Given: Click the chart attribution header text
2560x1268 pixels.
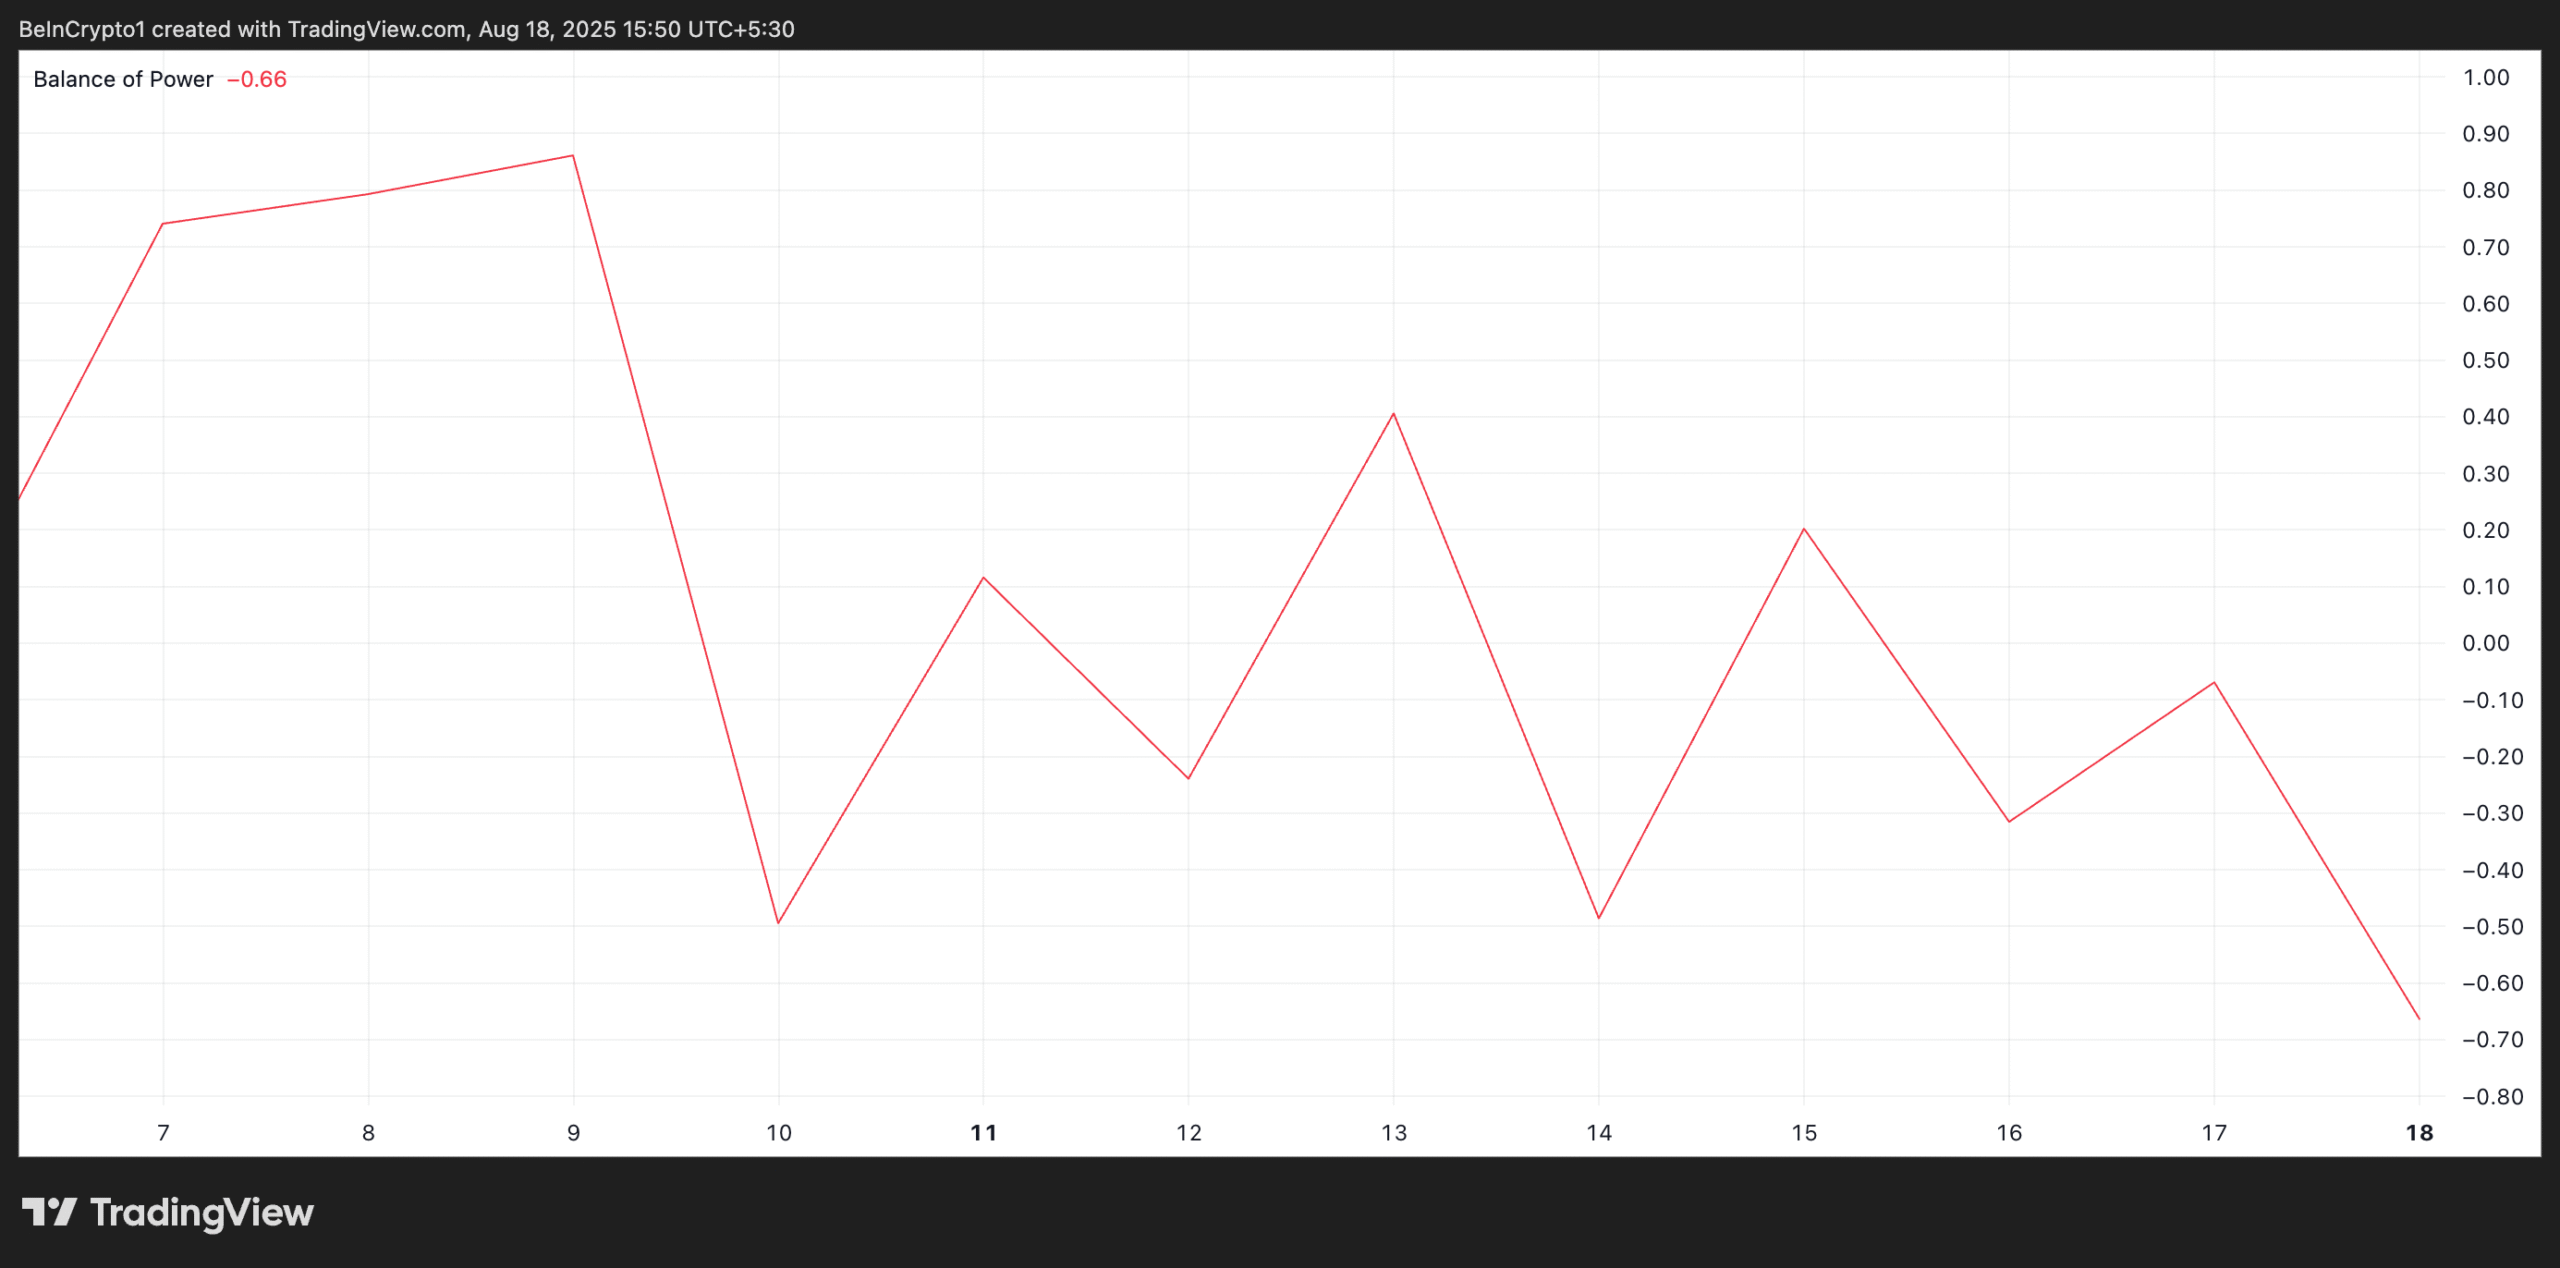Looking at the screenshot, I should (406, 29).
